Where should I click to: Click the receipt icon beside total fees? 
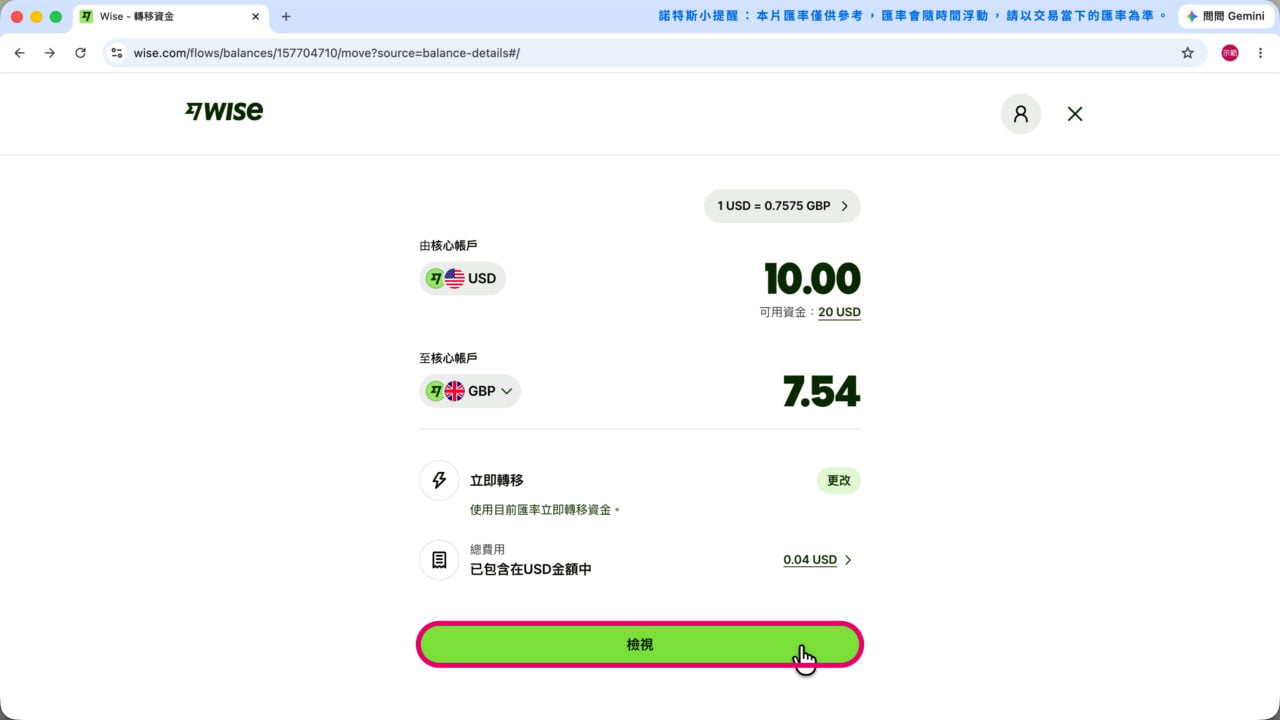coord(439,560)
